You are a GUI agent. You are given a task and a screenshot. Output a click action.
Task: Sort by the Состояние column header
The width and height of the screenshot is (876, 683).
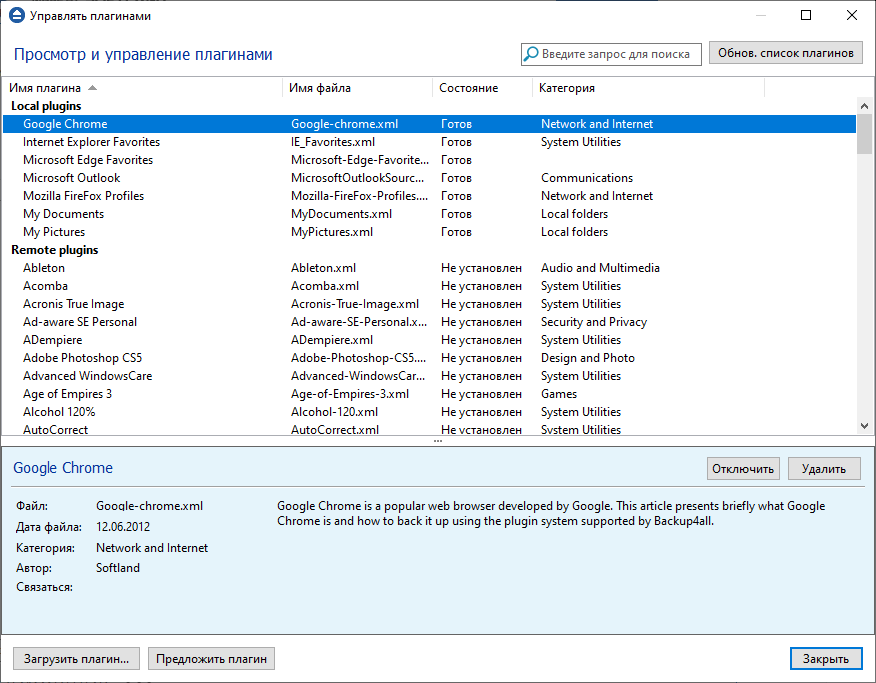point(469,88)
